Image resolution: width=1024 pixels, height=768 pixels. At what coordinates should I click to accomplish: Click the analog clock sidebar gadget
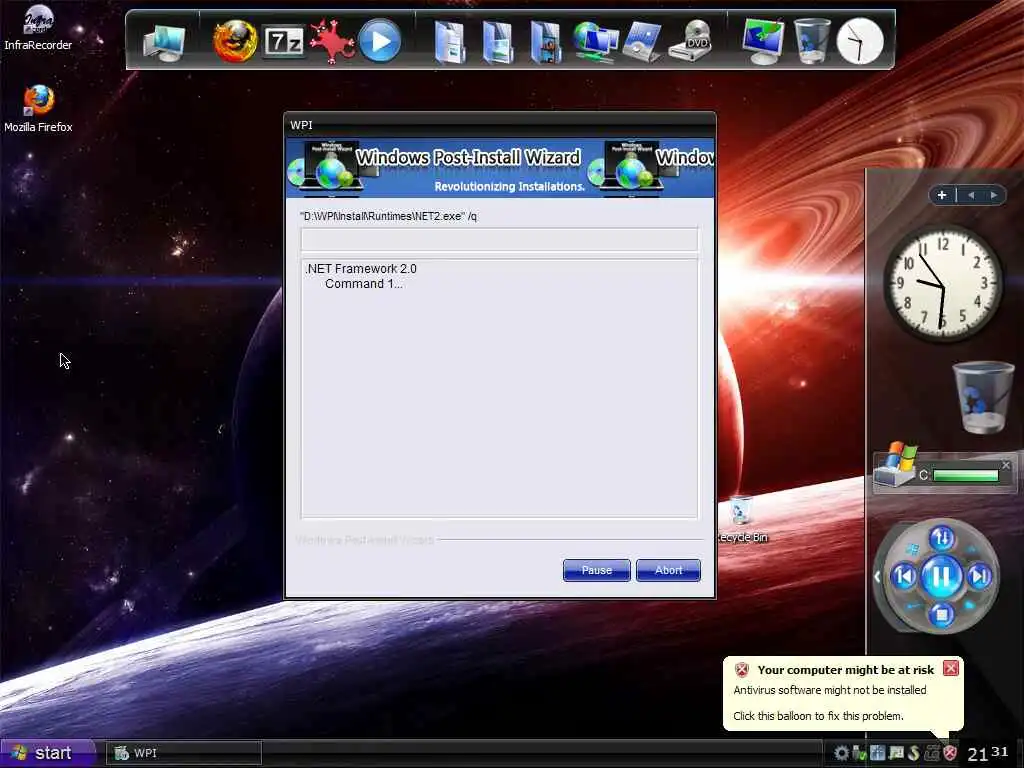942,283
